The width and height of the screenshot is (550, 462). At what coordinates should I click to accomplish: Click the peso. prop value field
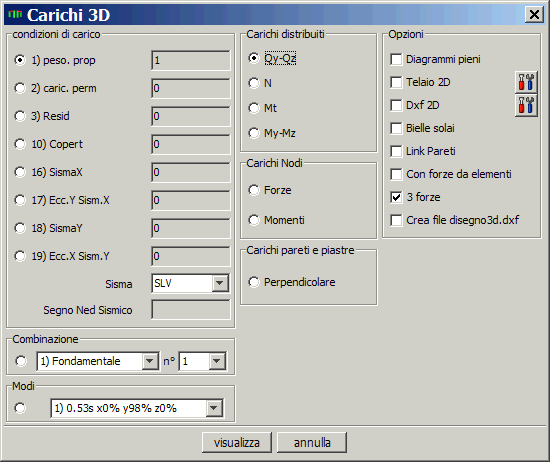coord(191,60)
